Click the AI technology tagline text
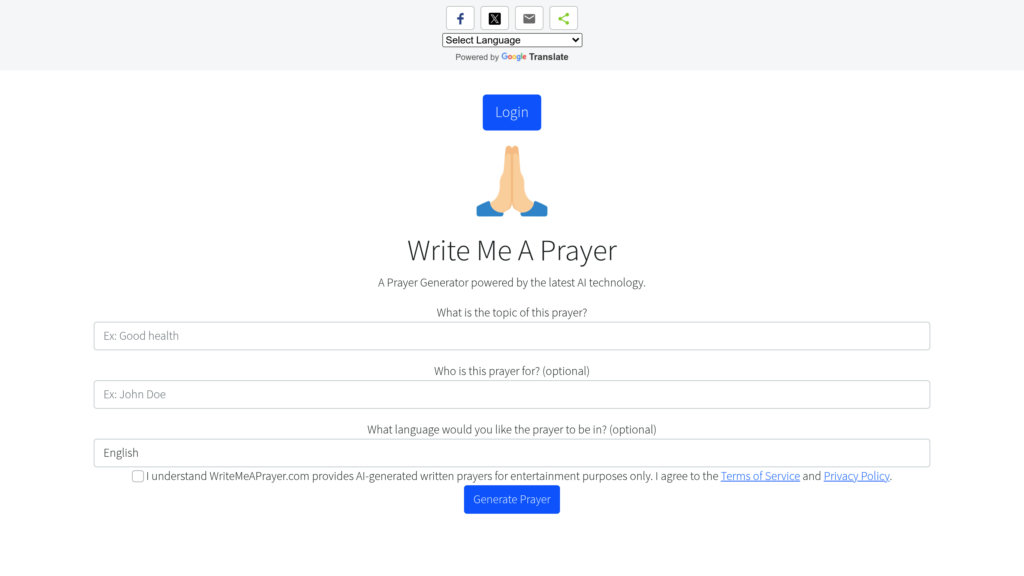1024x576 pixels. [x=511, y=282]
